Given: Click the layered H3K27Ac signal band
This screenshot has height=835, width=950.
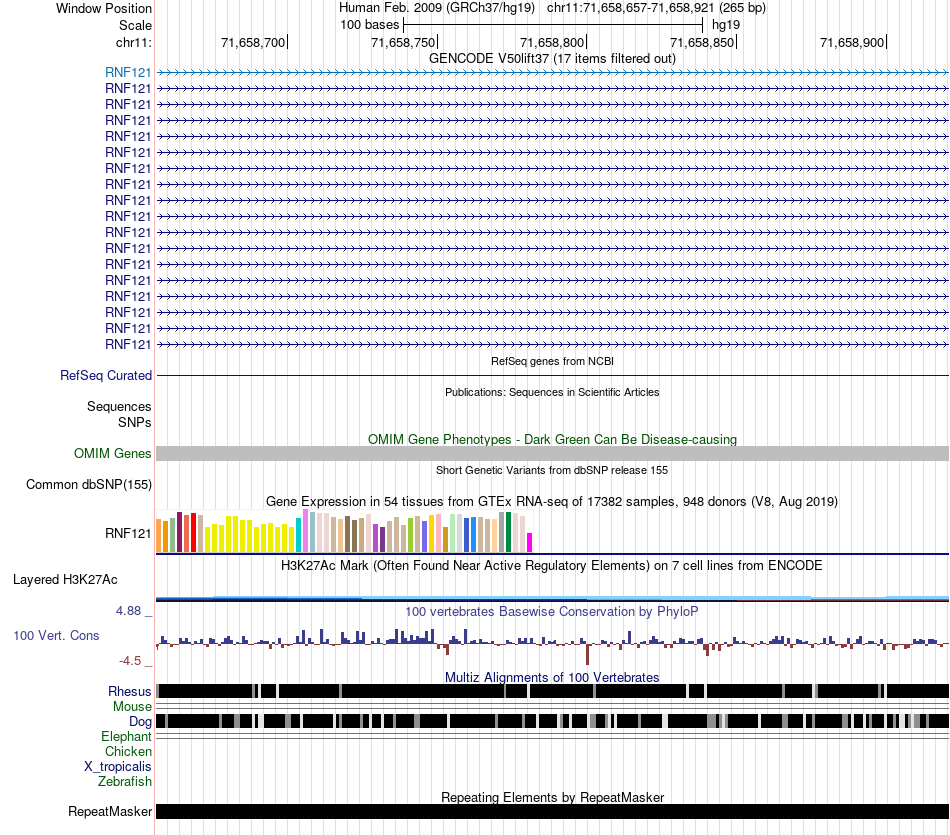Looking at the screenshot, I should coord(553,599).
